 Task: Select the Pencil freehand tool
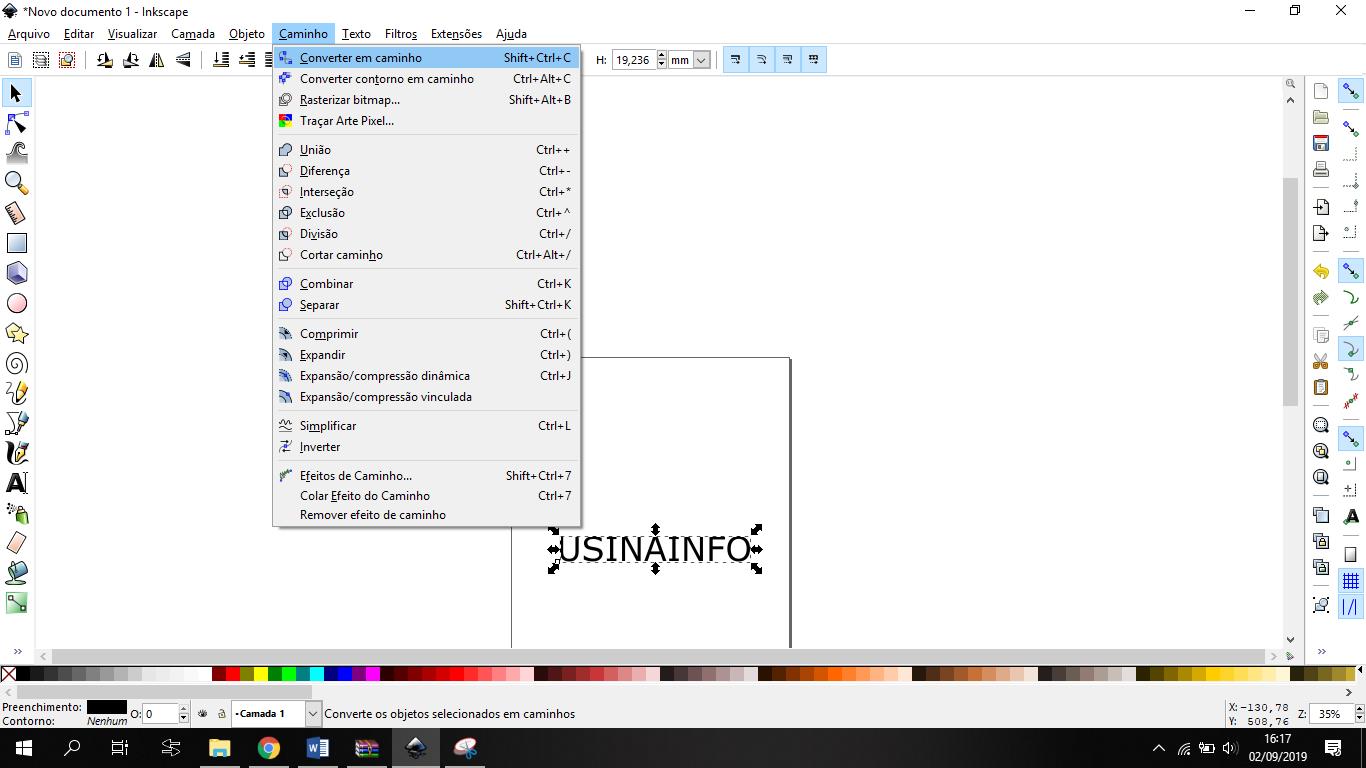tap(16, 393)
